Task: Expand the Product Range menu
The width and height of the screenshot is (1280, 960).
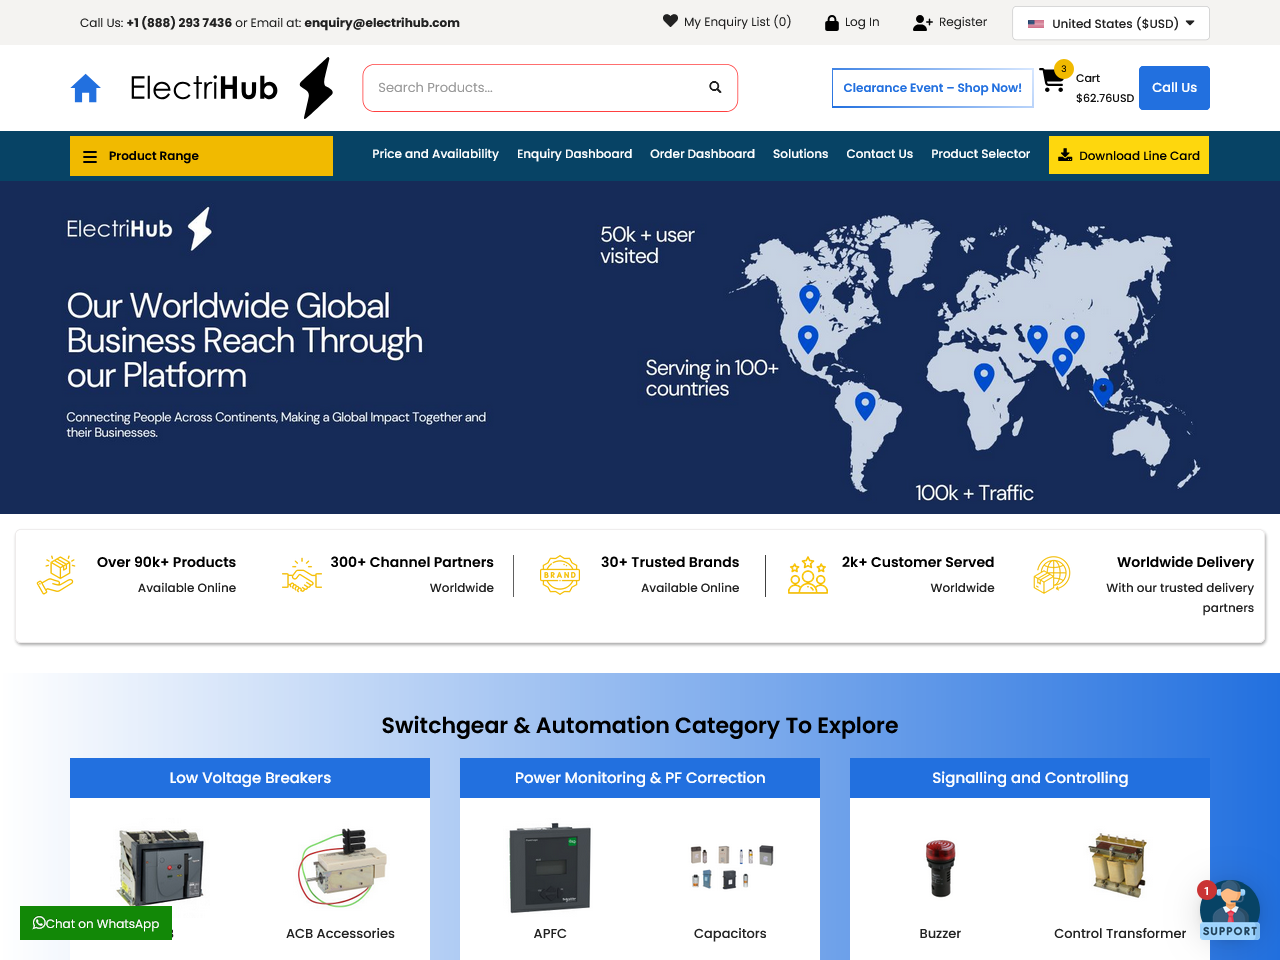Action: 201,156
